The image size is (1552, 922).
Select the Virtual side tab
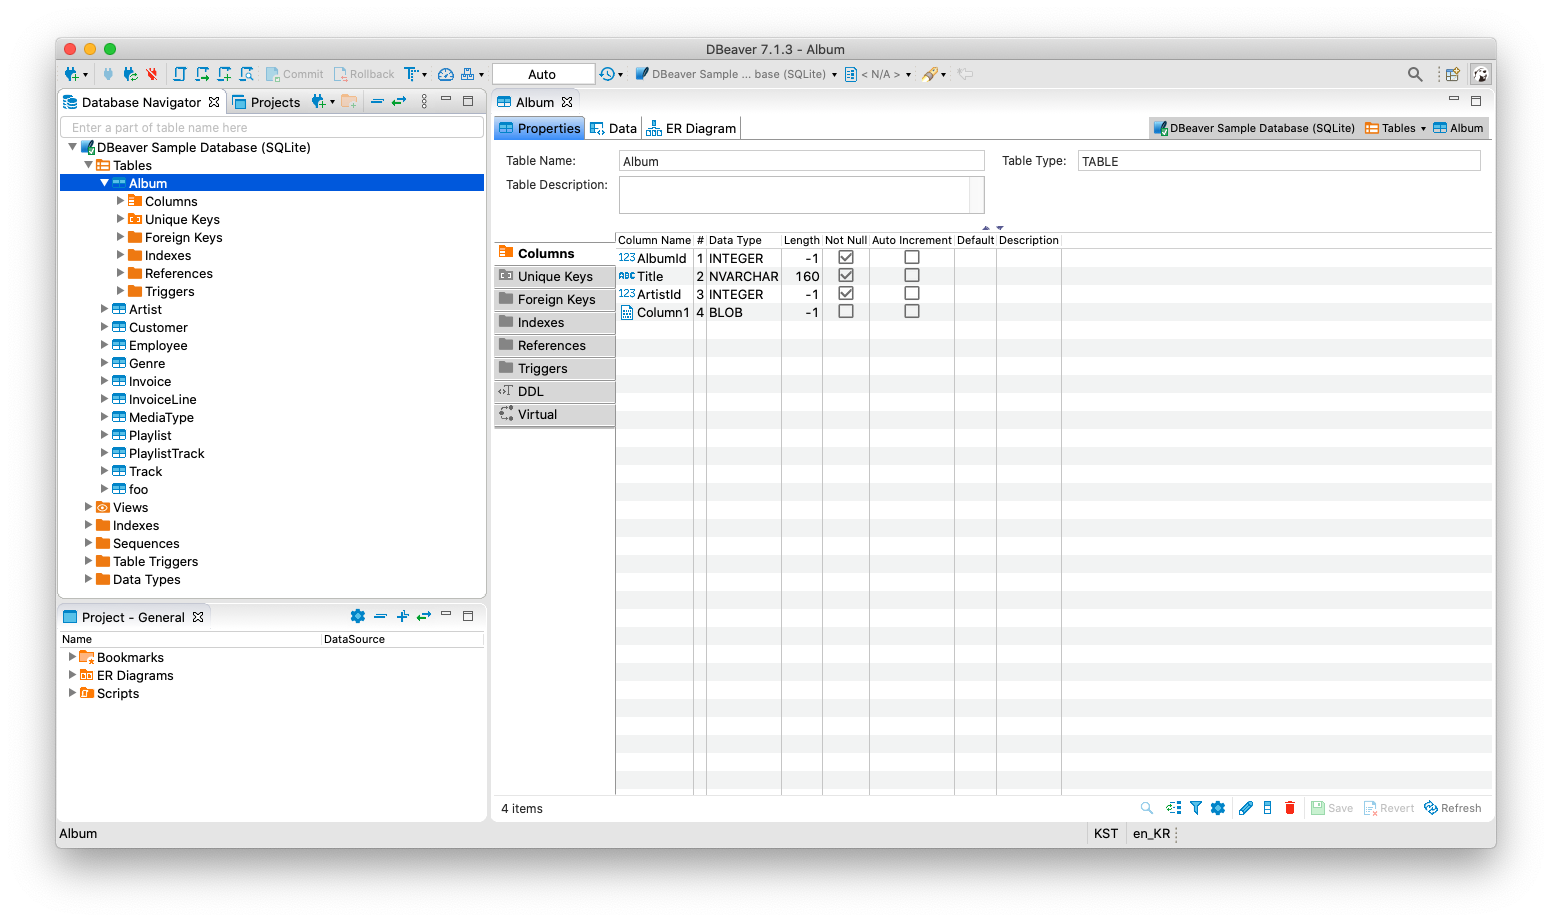[x=554, y=414]
